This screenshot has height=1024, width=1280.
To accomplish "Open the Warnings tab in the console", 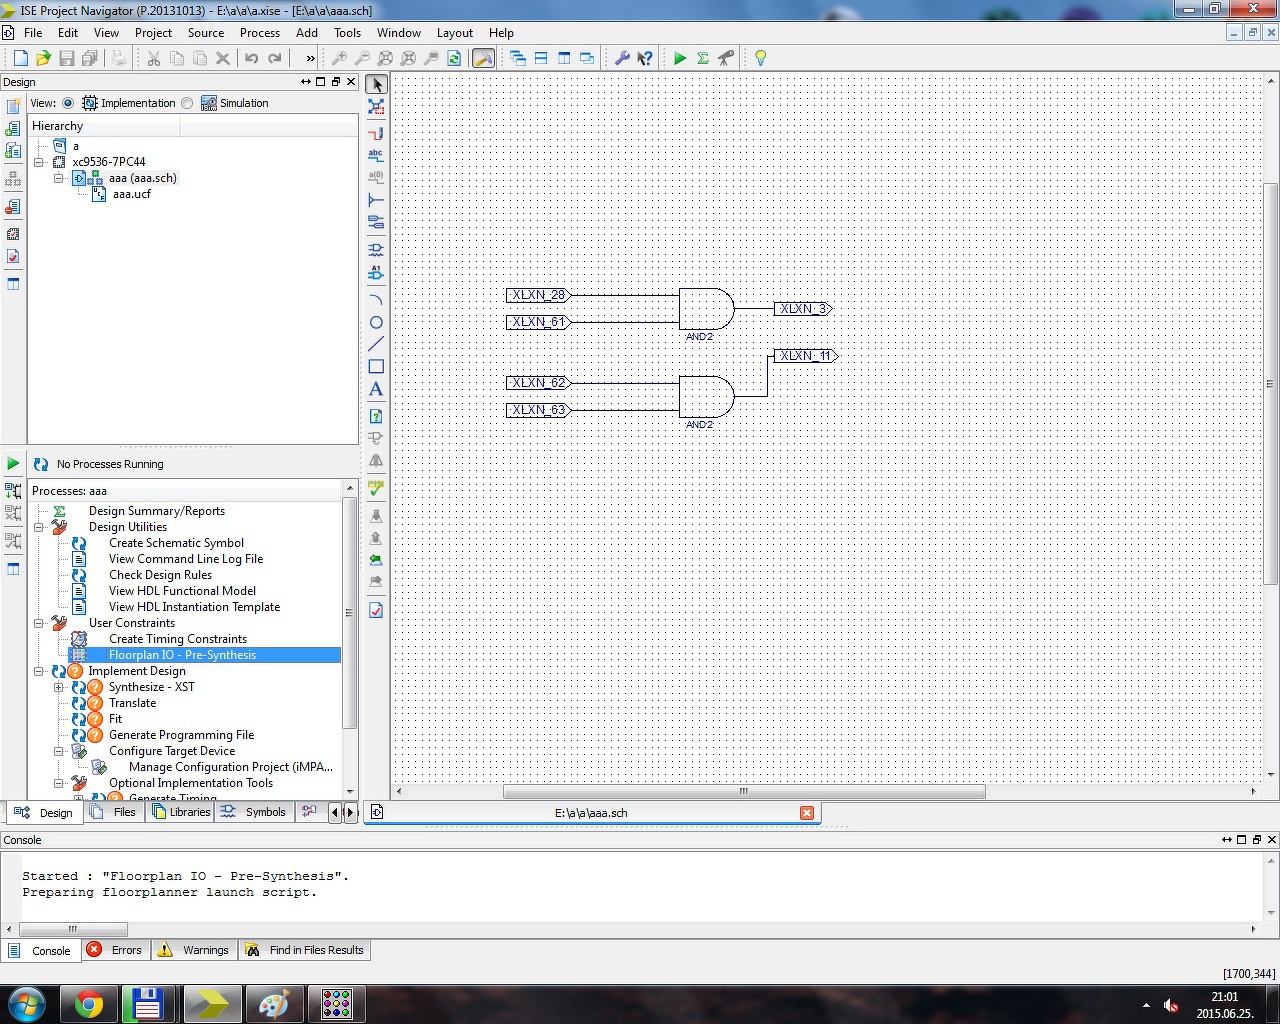I will [x=194, y=950].
